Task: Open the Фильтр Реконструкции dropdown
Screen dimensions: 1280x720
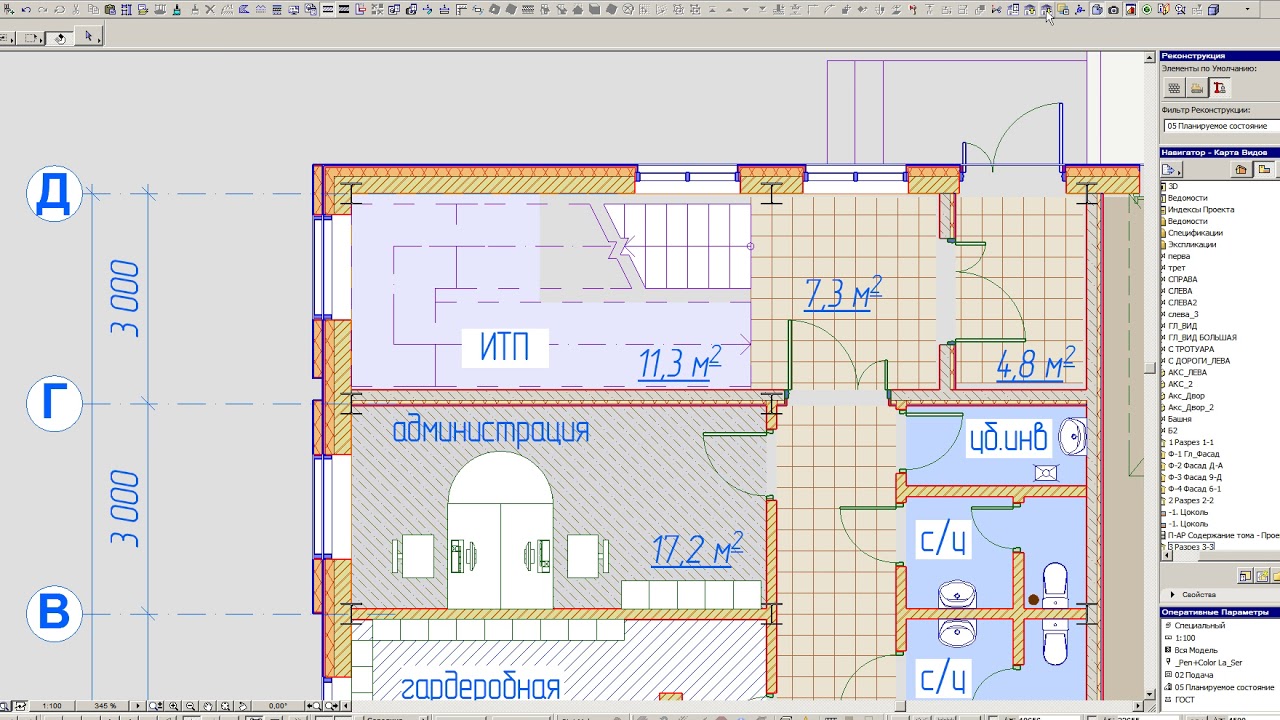Action: click(x=1220, y=126)
